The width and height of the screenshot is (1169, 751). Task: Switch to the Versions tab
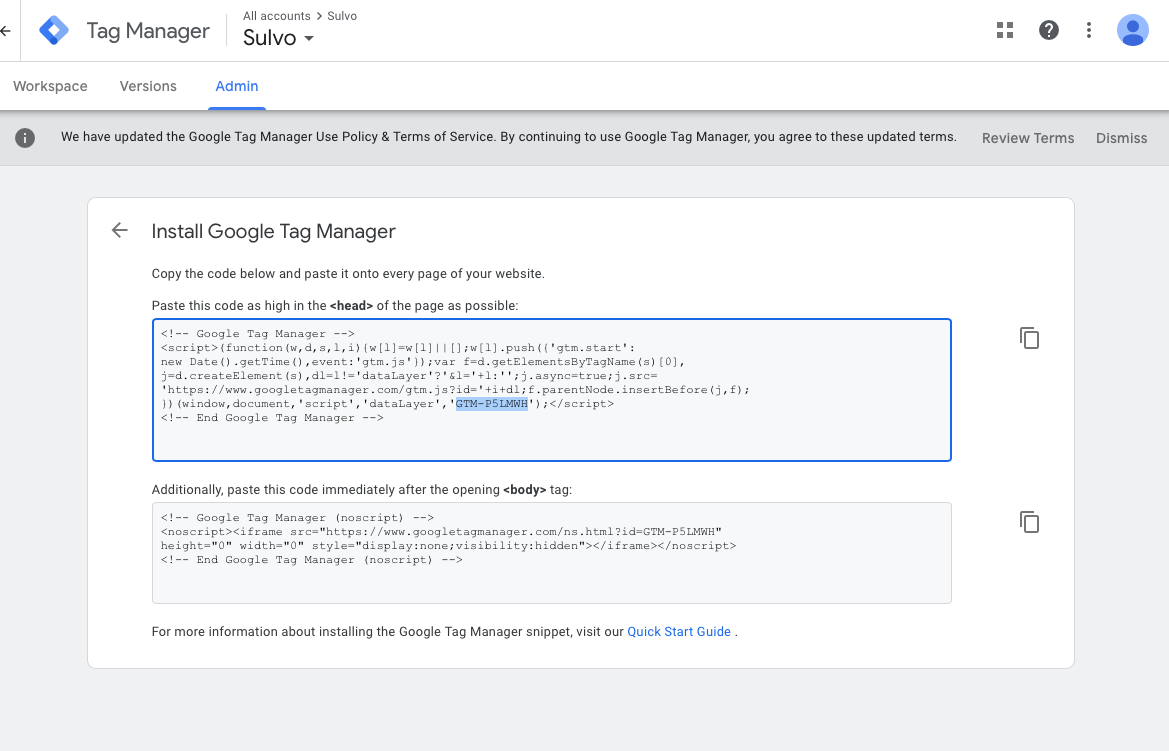[x=148, y=86]
